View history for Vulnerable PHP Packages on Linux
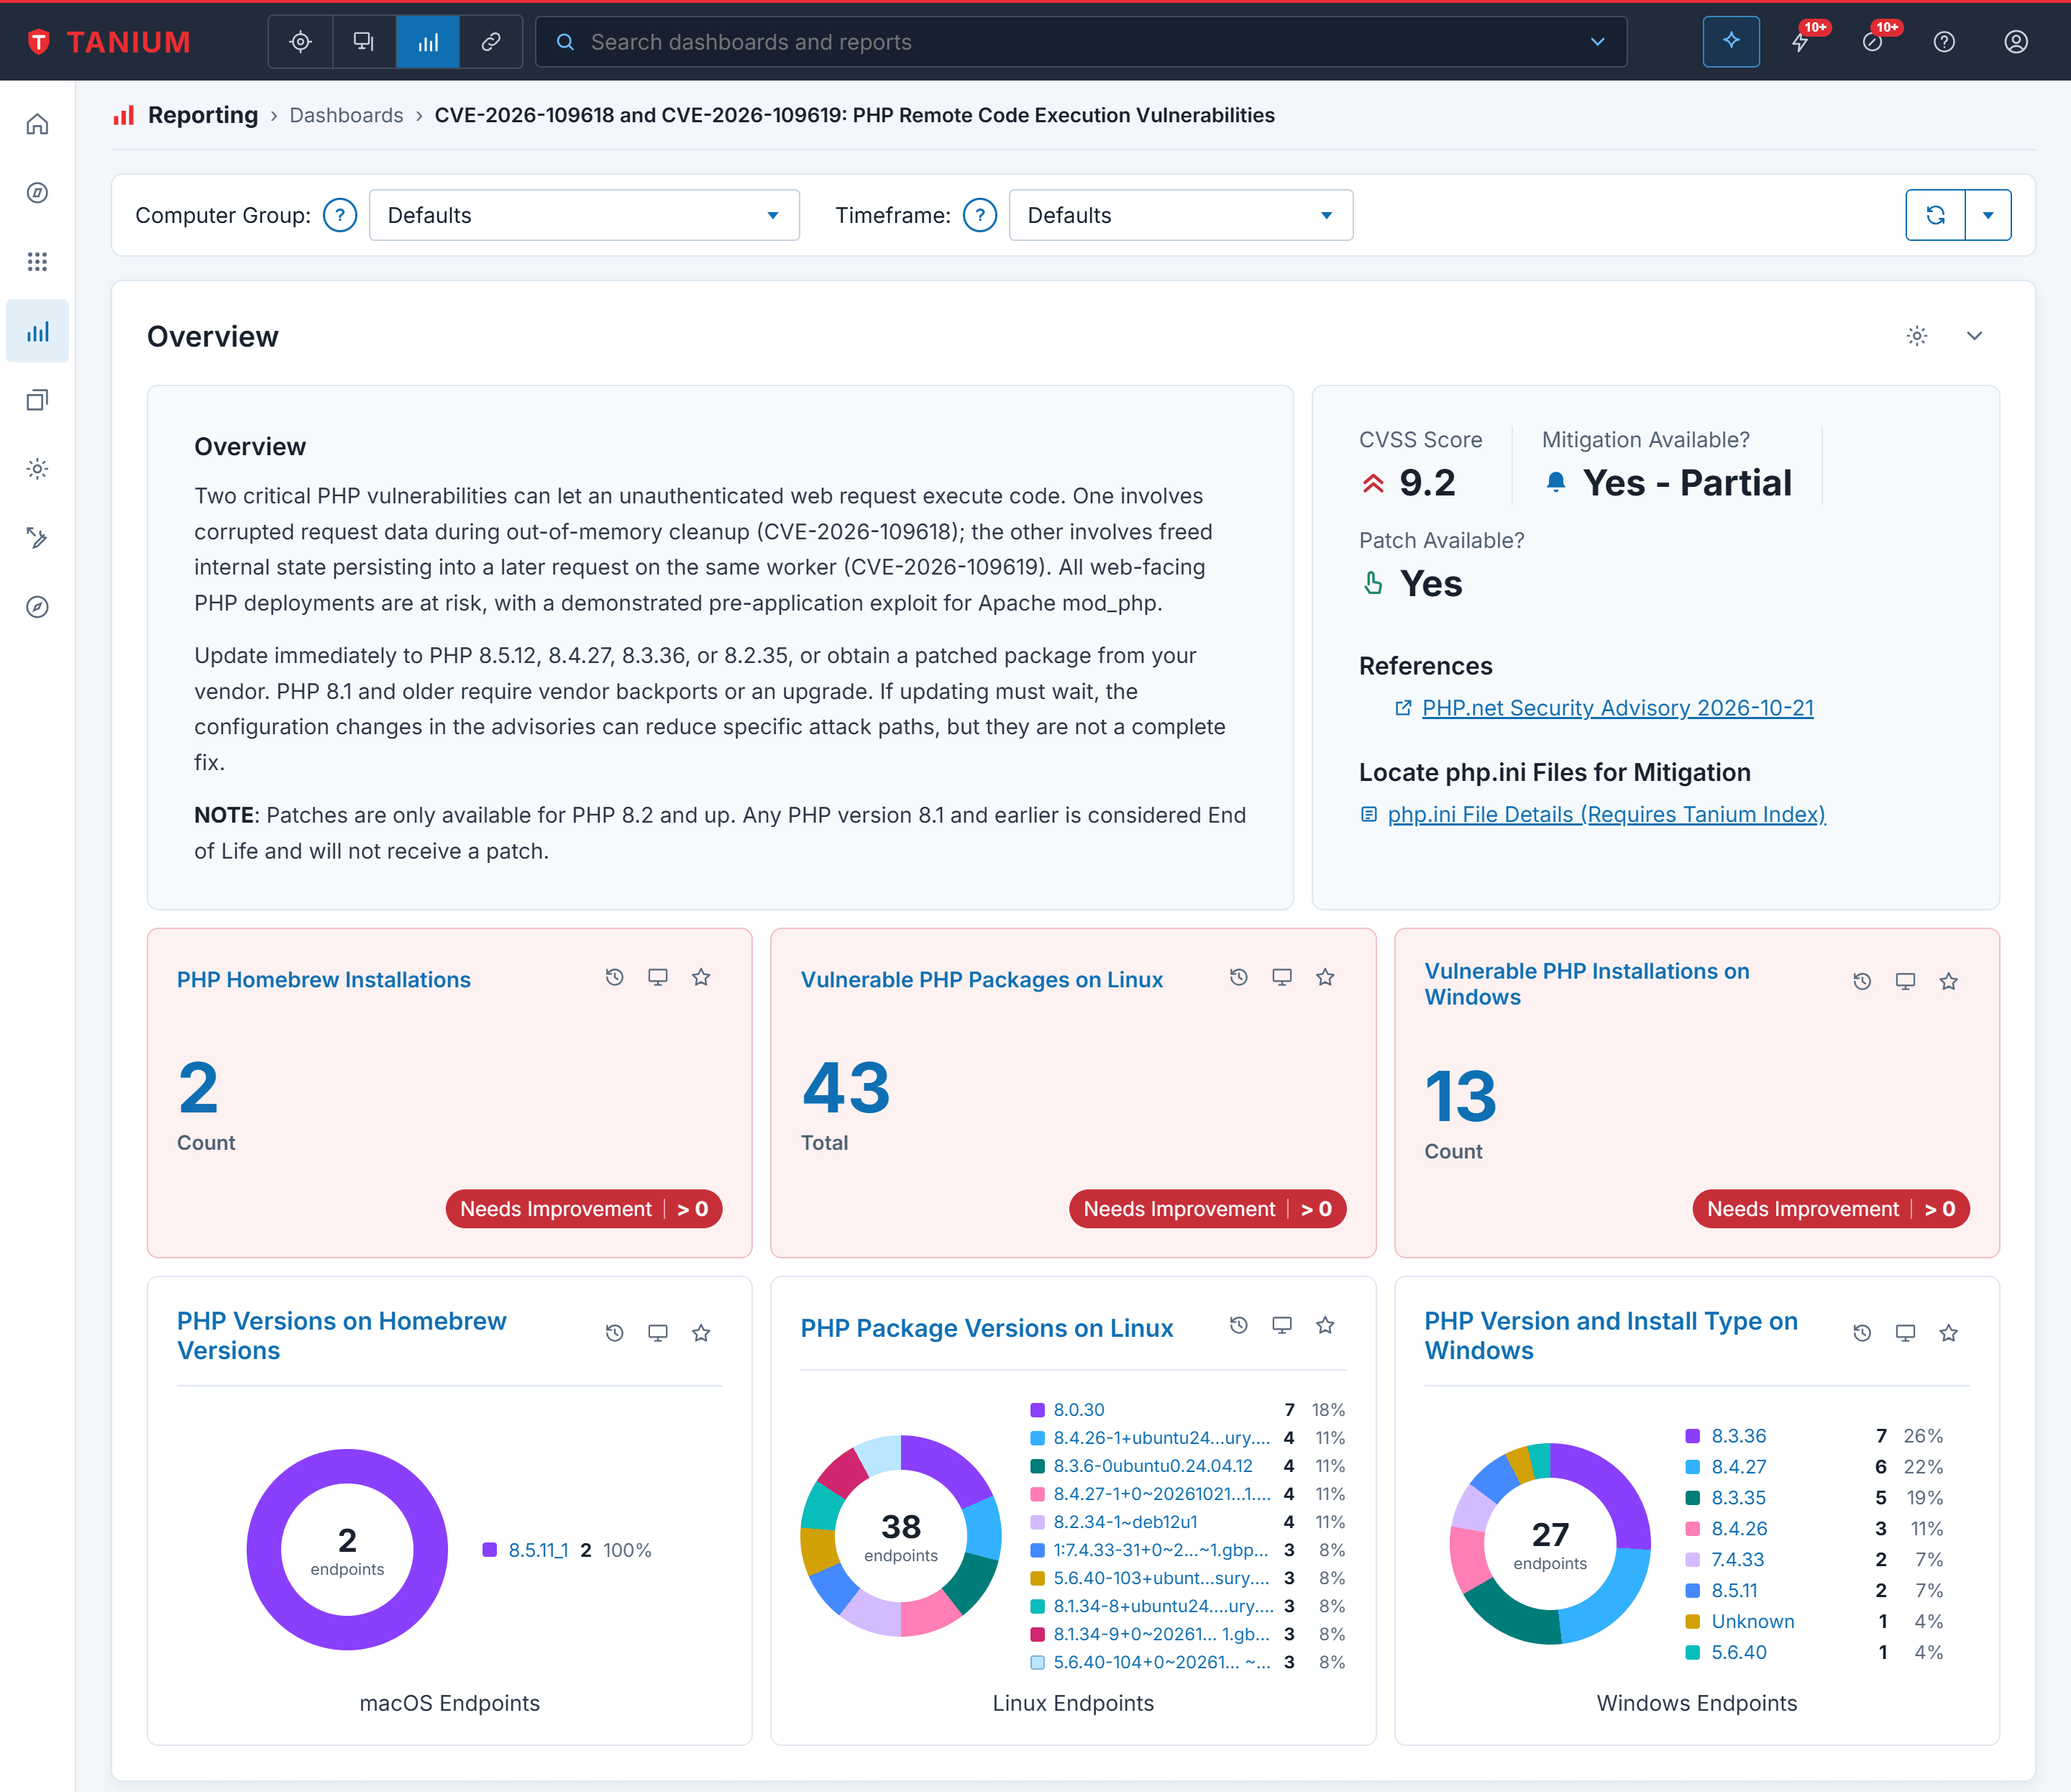2071x1792 pixels. (1238, 978)
